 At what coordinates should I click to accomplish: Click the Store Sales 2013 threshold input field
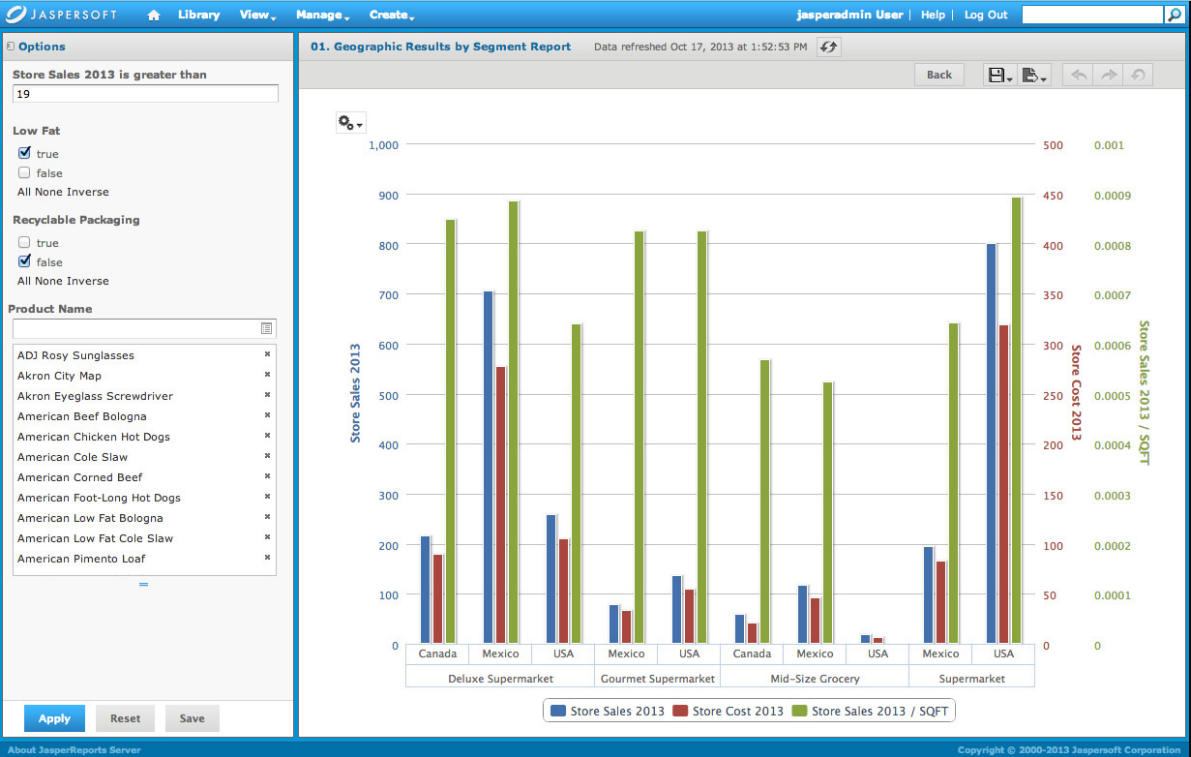point(144,92)
